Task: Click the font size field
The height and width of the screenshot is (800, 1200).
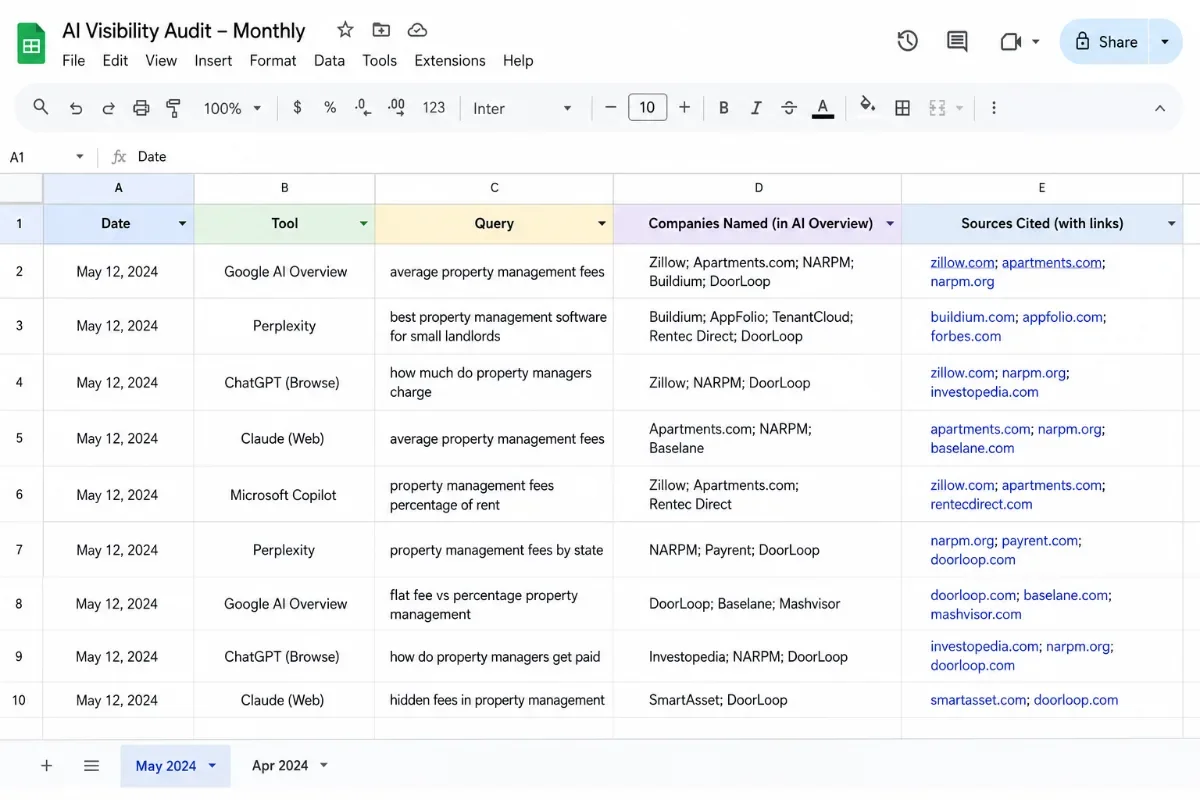Action: 647,107
